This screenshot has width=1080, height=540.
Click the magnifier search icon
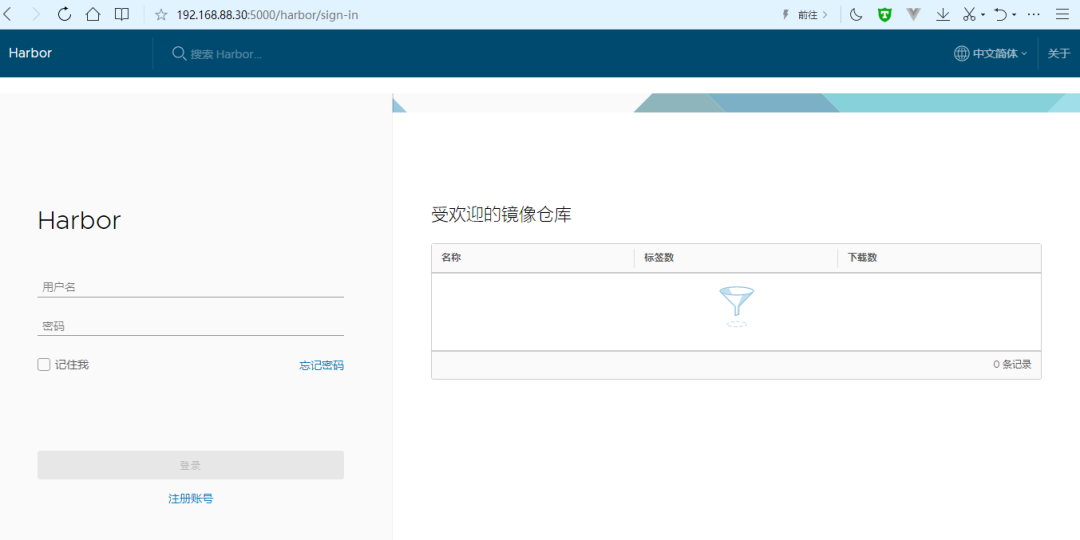179,53
